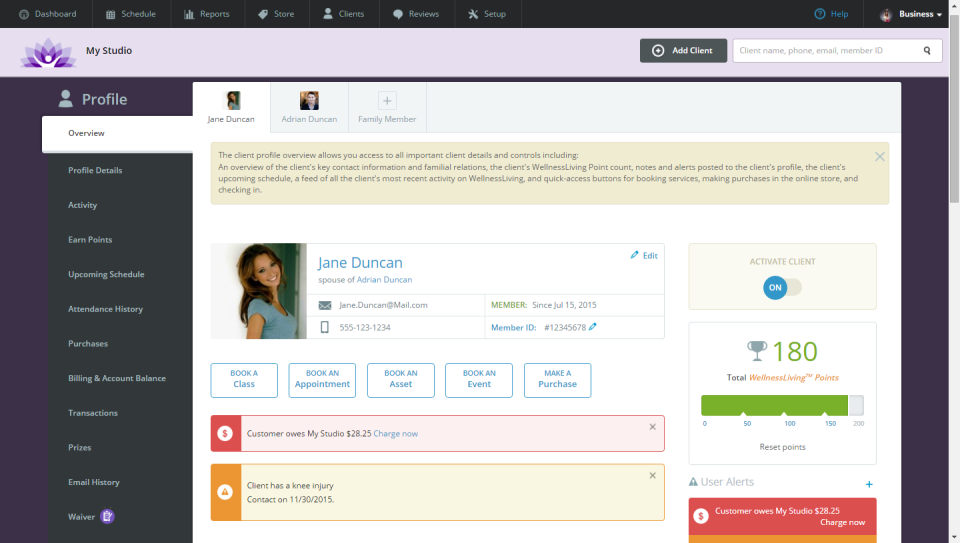Open the Reviews menu item

click(416, 13)
